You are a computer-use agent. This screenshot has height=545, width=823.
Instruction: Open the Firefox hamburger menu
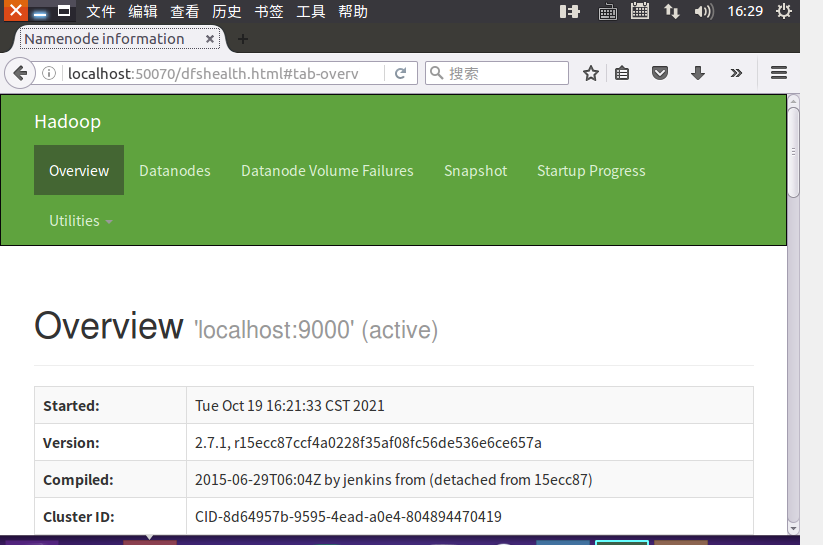pos(779,73)
